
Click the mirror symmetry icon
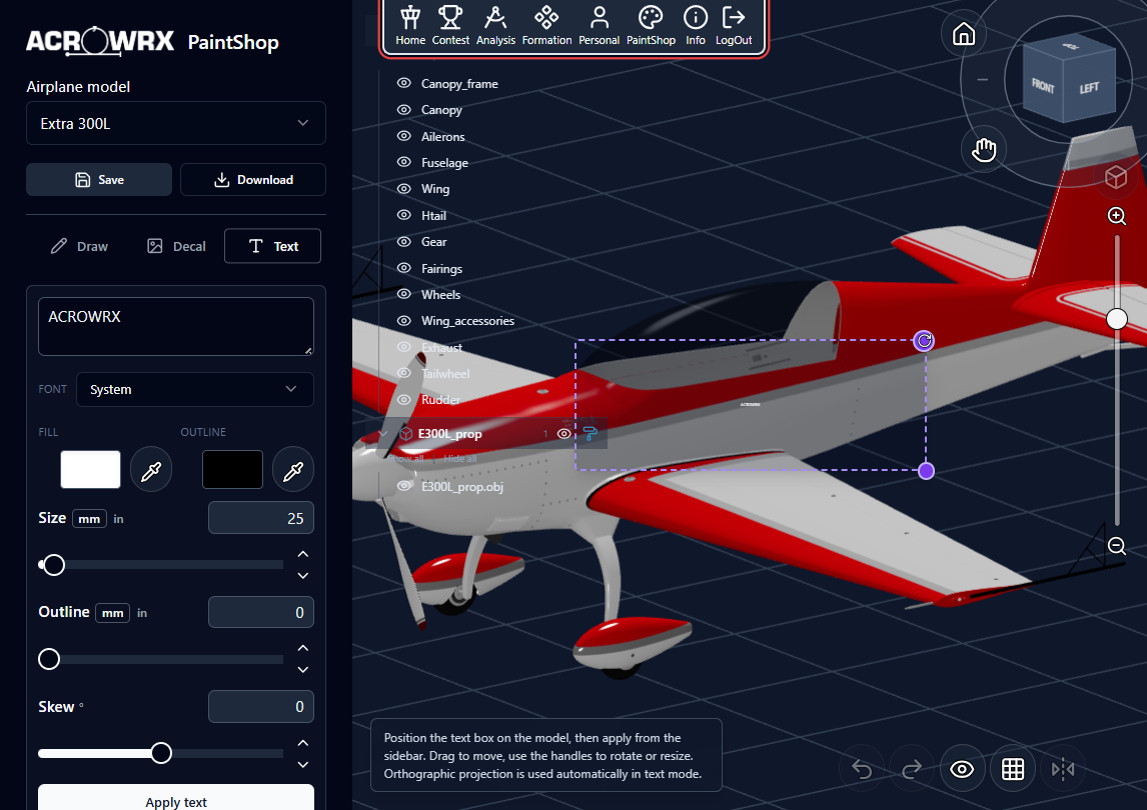1063,769
